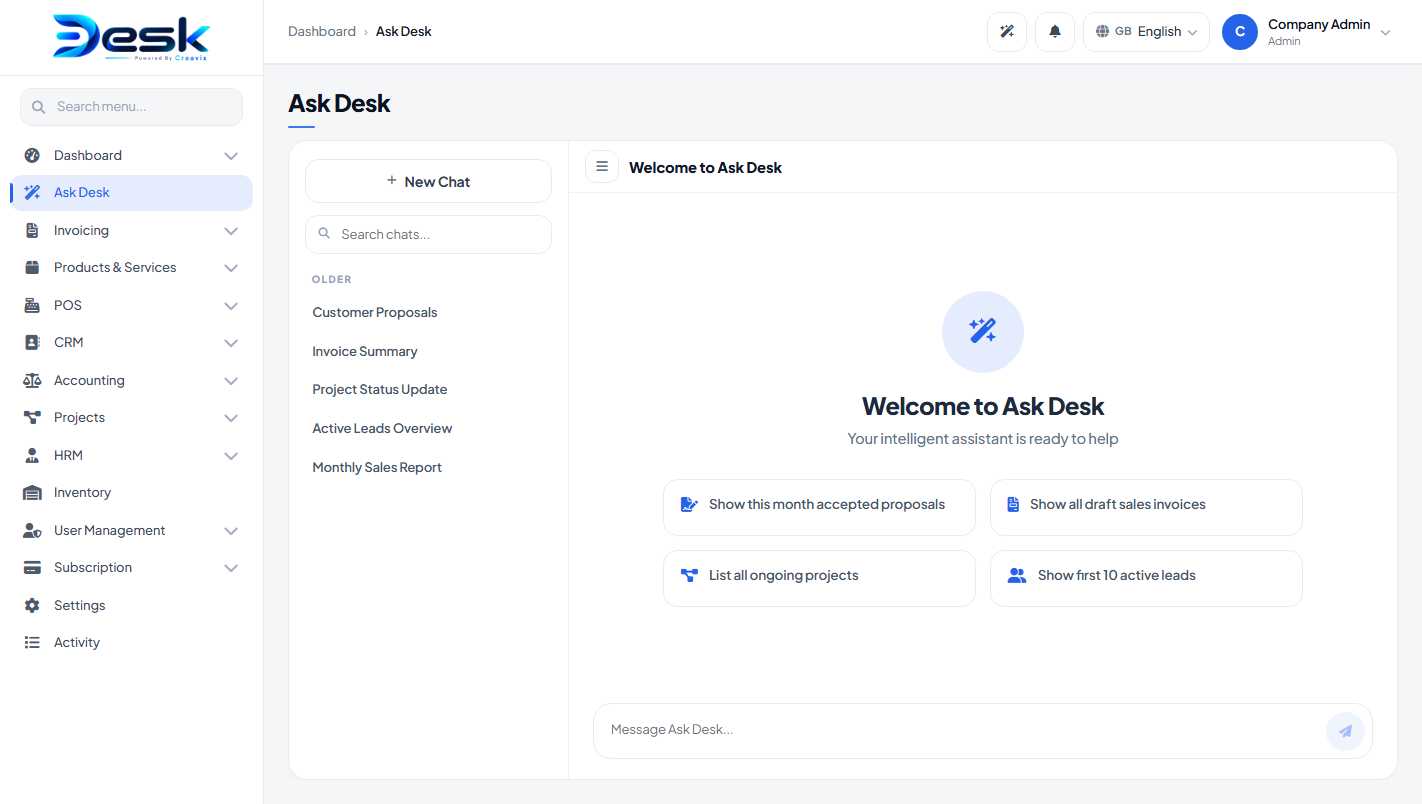Click the Subscription credit card icon
Screen dimensions: 1422x804
[x=32, y=568]
